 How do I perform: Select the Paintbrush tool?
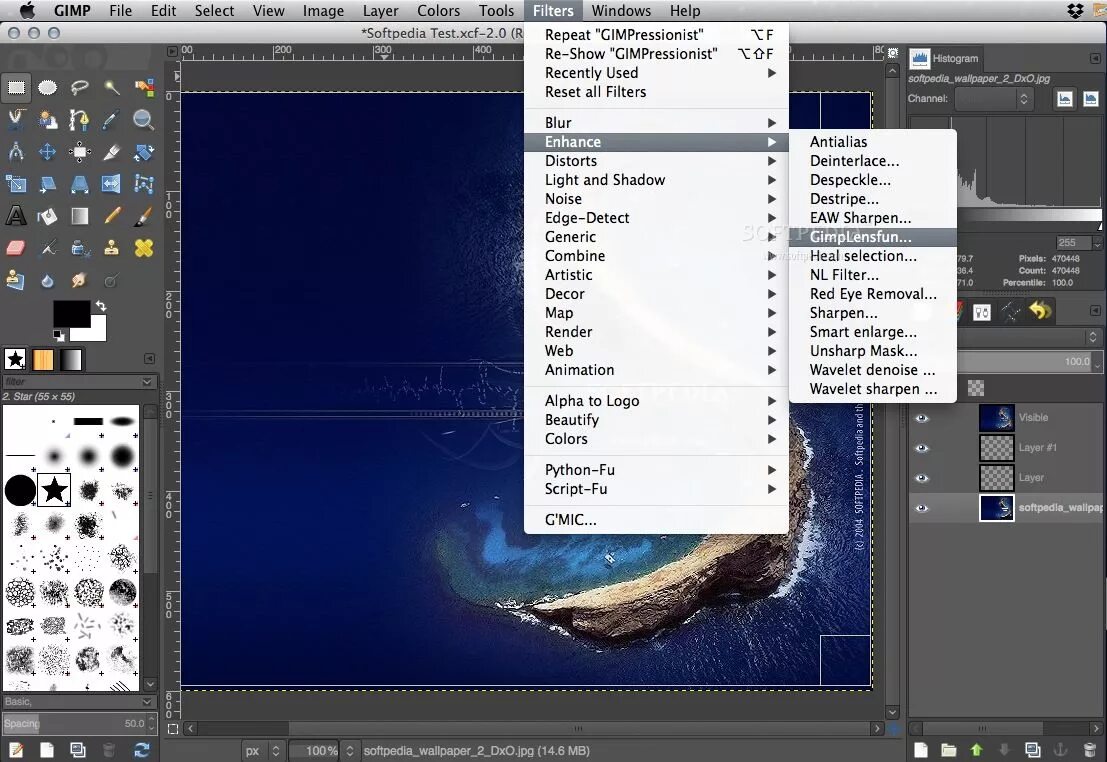coord(144,216)
